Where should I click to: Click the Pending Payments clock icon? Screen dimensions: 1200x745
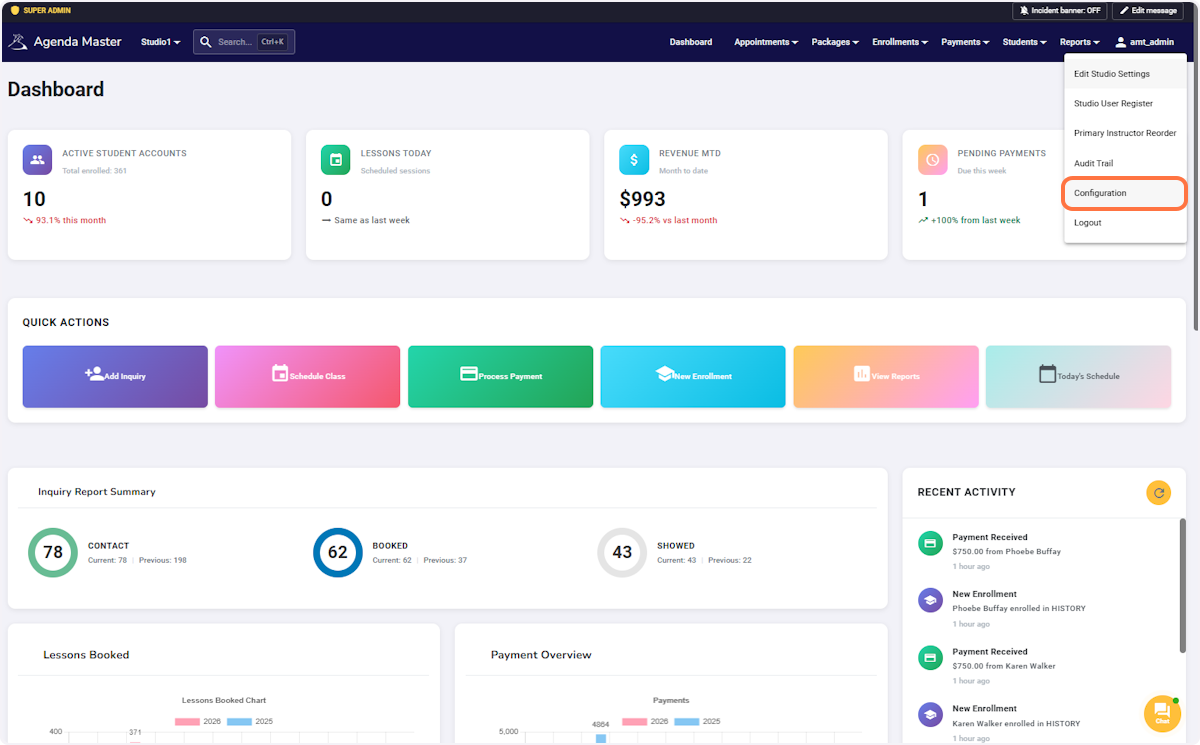point(932,160)
